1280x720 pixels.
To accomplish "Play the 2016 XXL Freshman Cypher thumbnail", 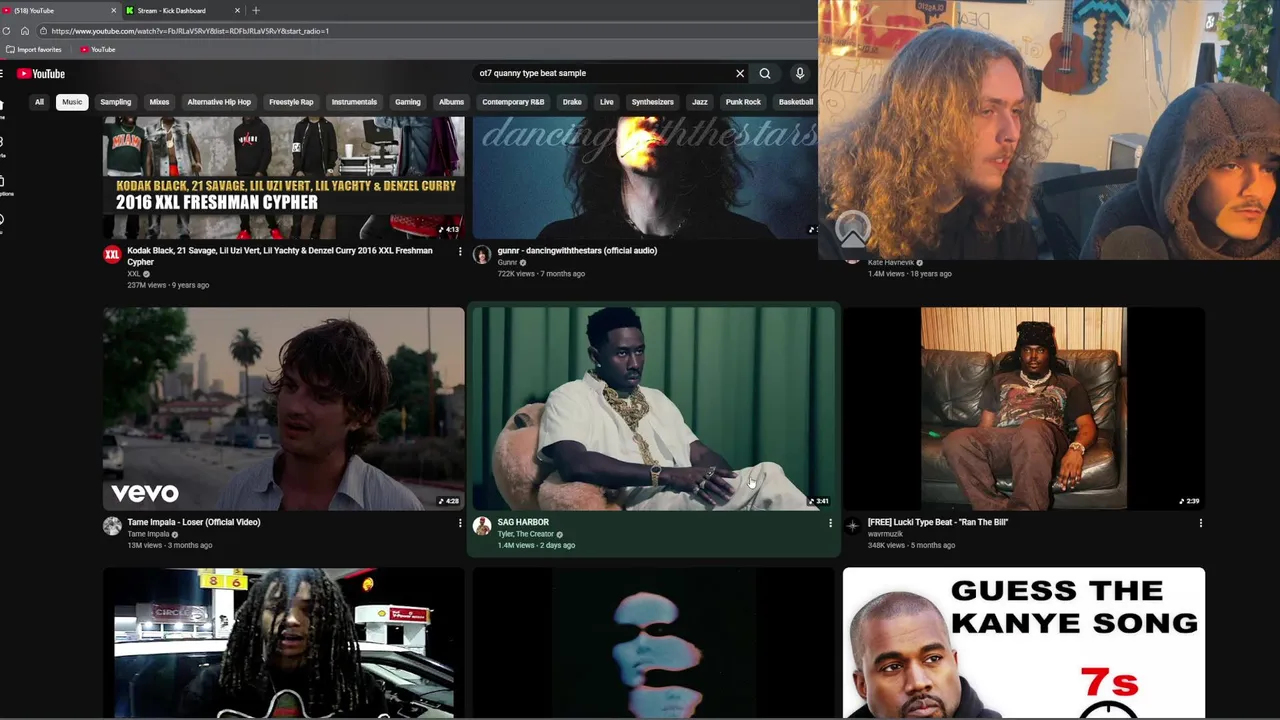I will 283,178.
